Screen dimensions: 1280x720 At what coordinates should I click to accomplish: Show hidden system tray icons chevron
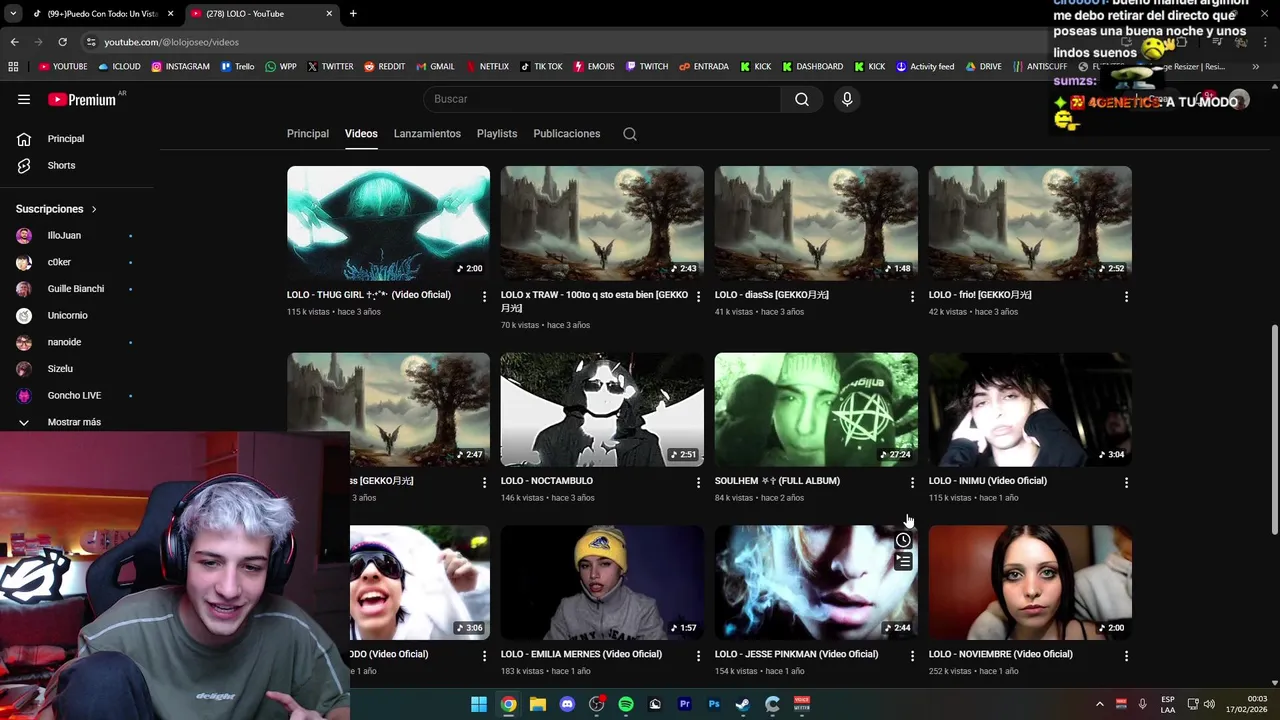coord(1099,704)
